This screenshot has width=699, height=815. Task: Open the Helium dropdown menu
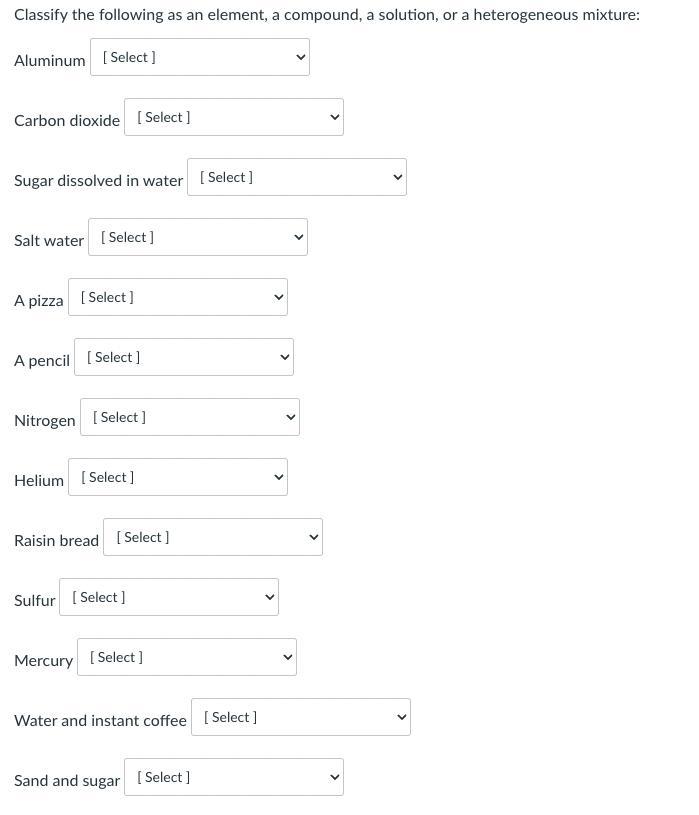coord(177,477)
